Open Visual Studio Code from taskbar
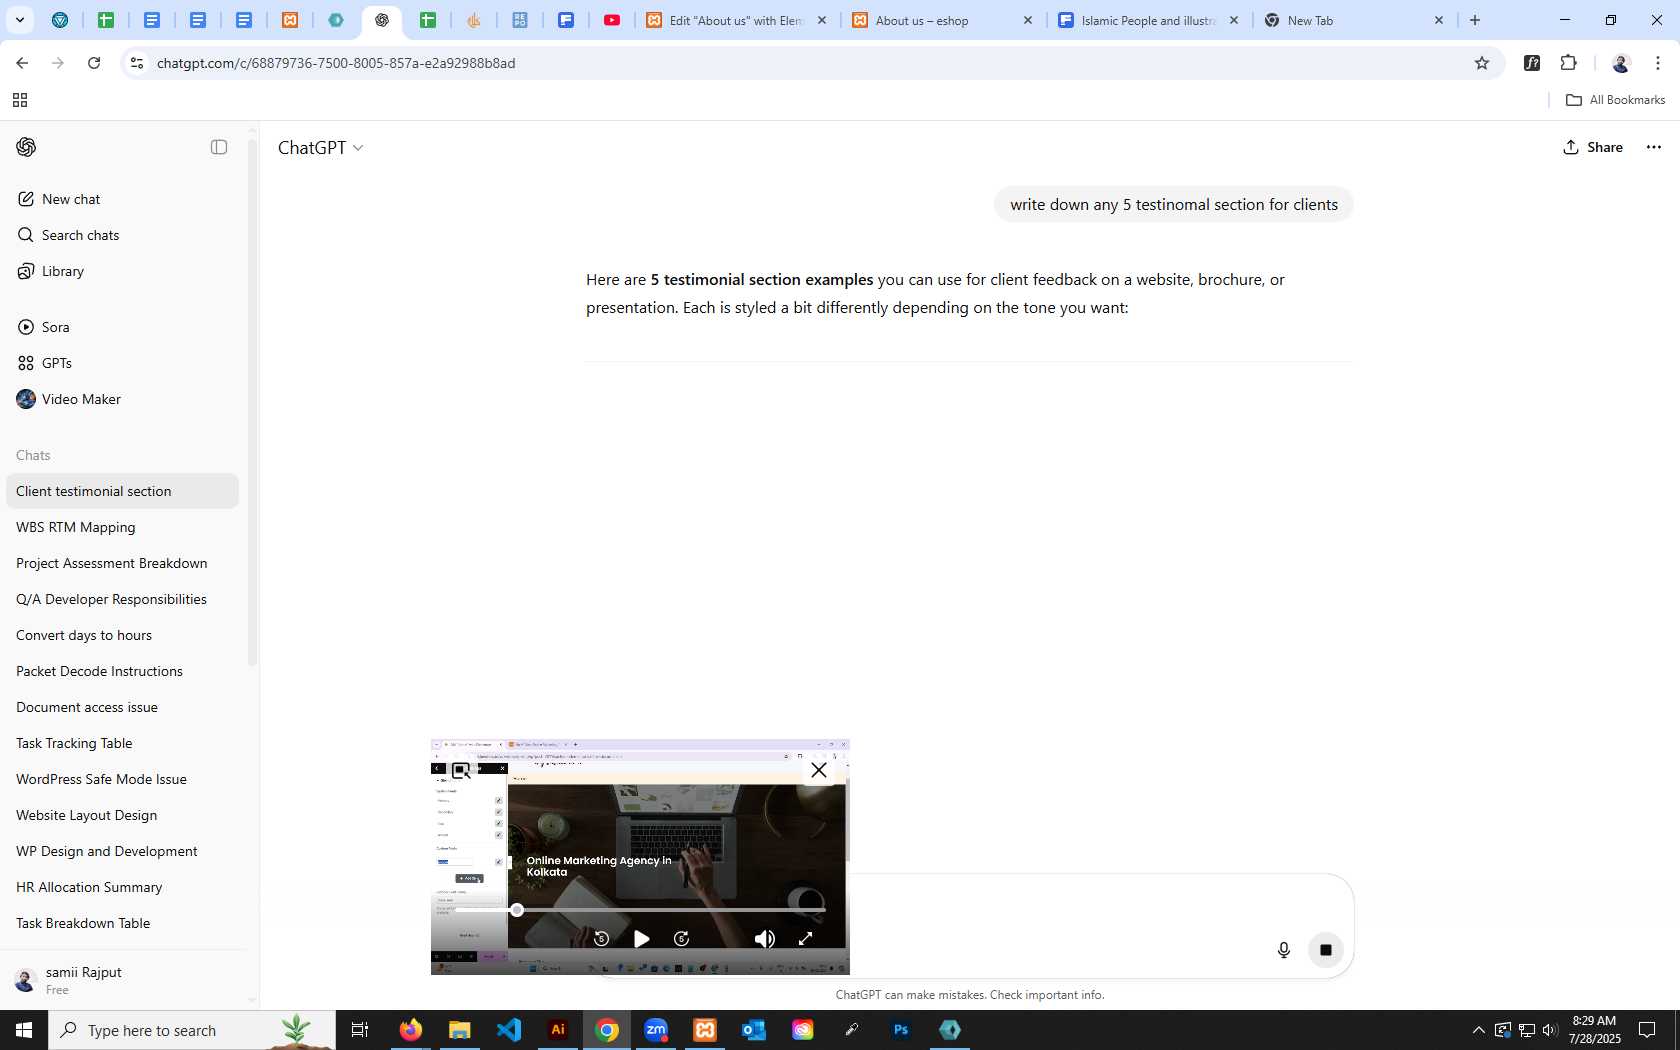The image size is (1680, 1050). pyautogui.click(x=509, y=1030)
